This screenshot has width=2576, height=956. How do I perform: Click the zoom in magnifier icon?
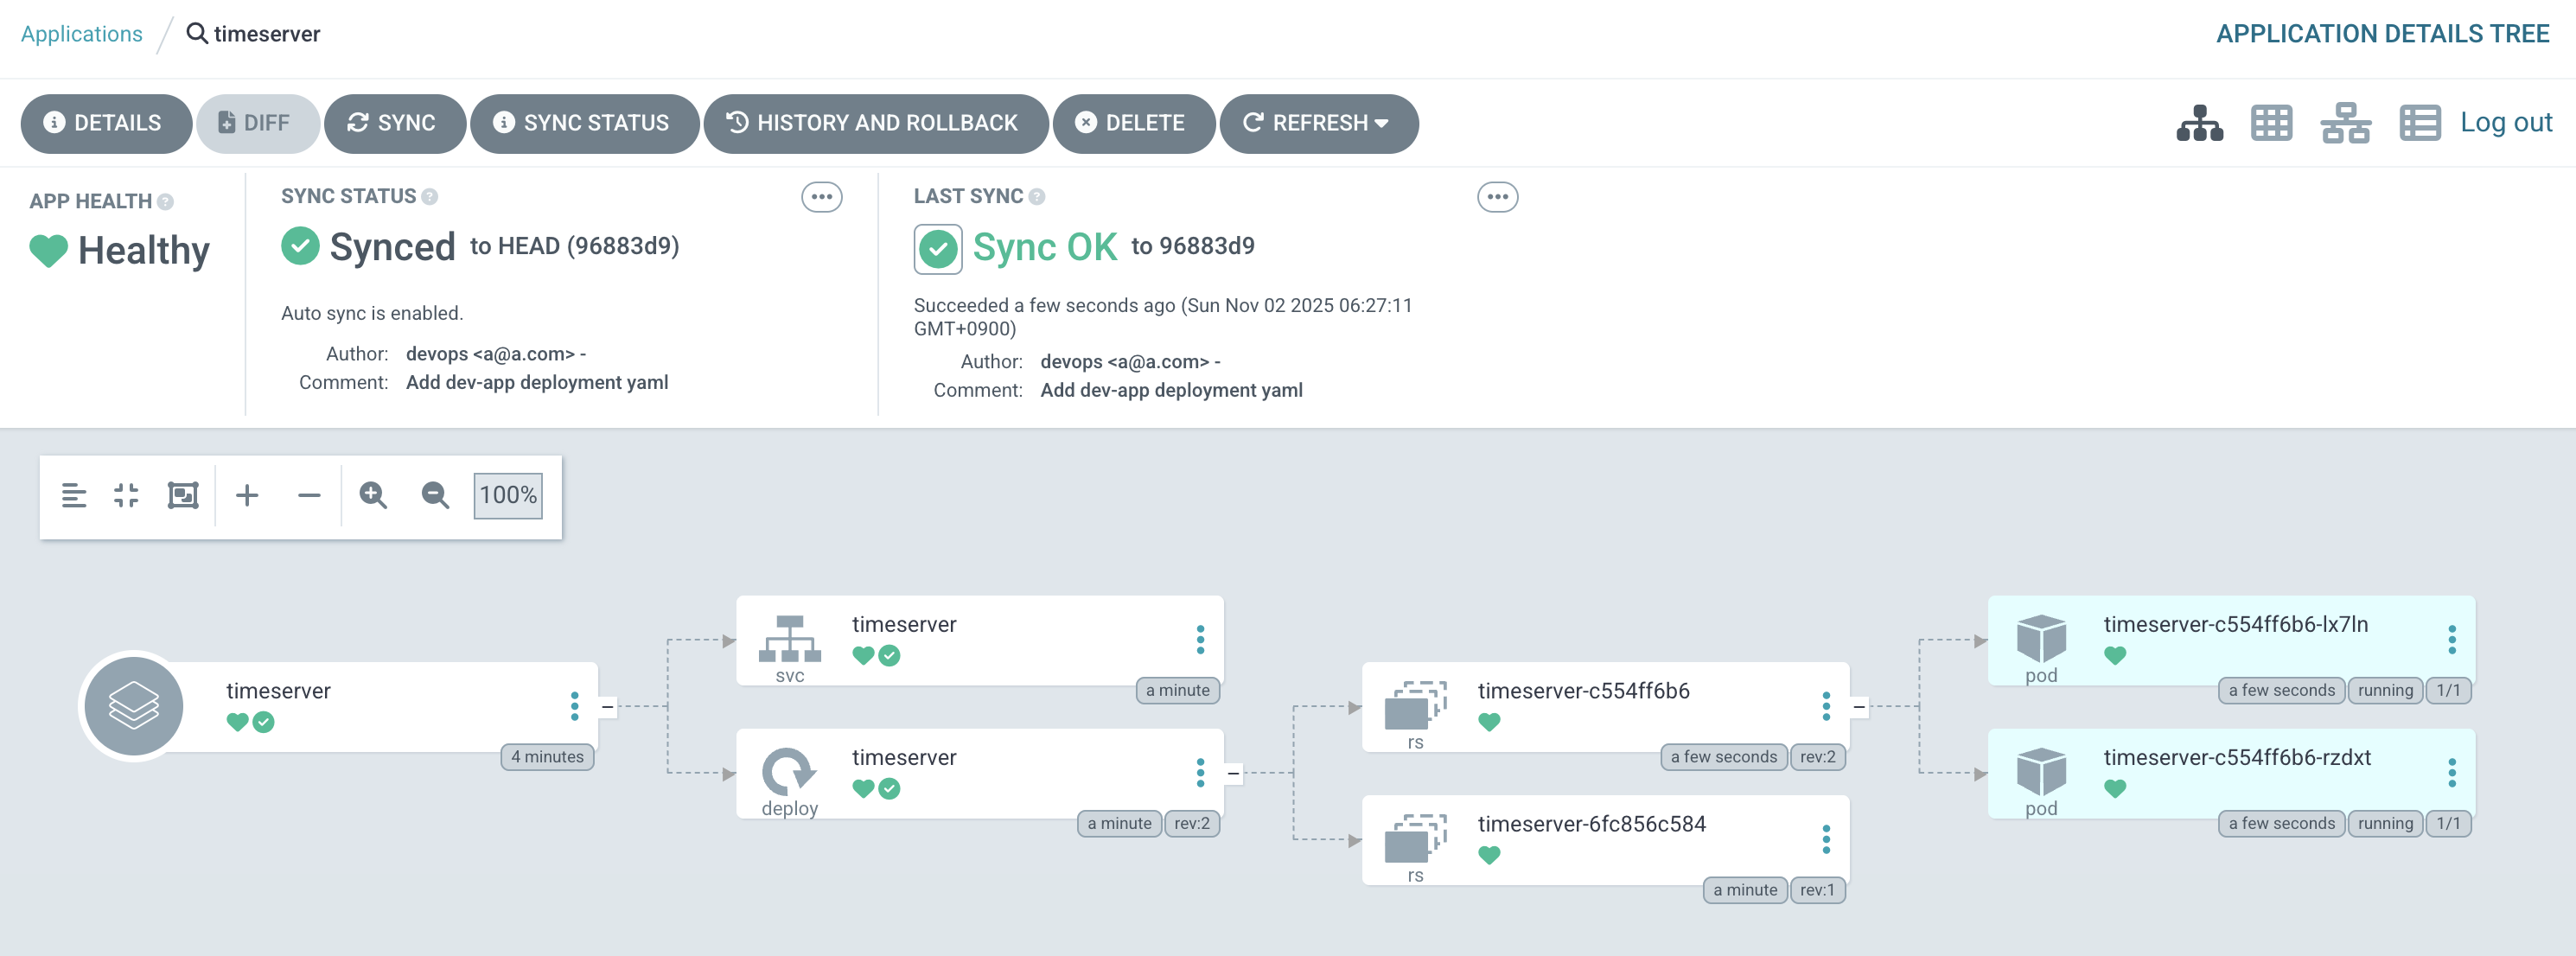coord(373,495)
